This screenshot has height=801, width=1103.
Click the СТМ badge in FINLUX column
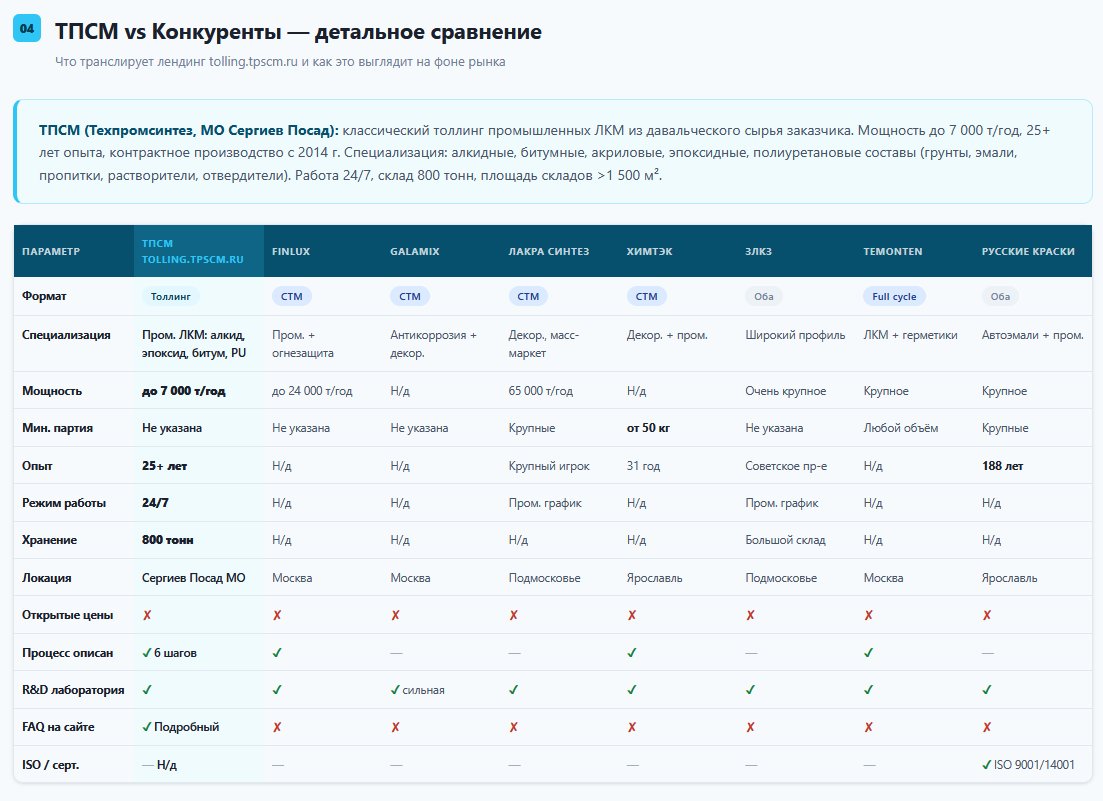[291, 296]
